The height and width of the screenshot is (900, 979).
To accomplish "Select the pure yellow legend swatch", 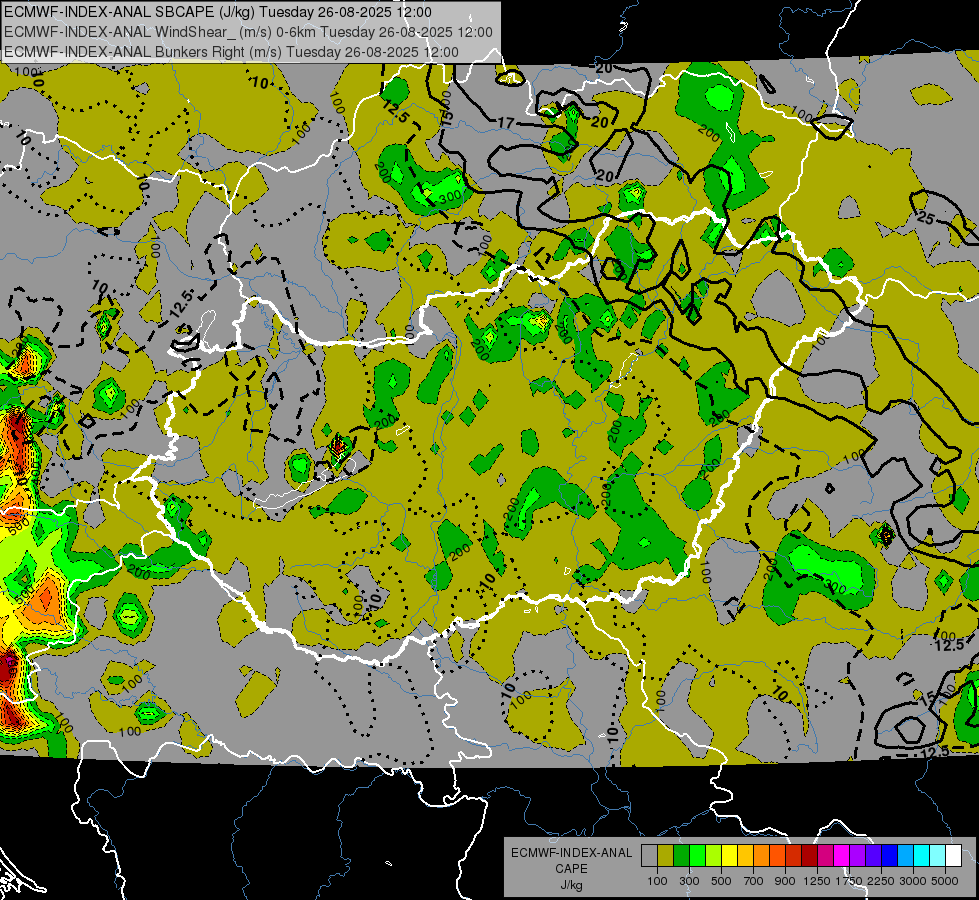I will pos(730,856).
